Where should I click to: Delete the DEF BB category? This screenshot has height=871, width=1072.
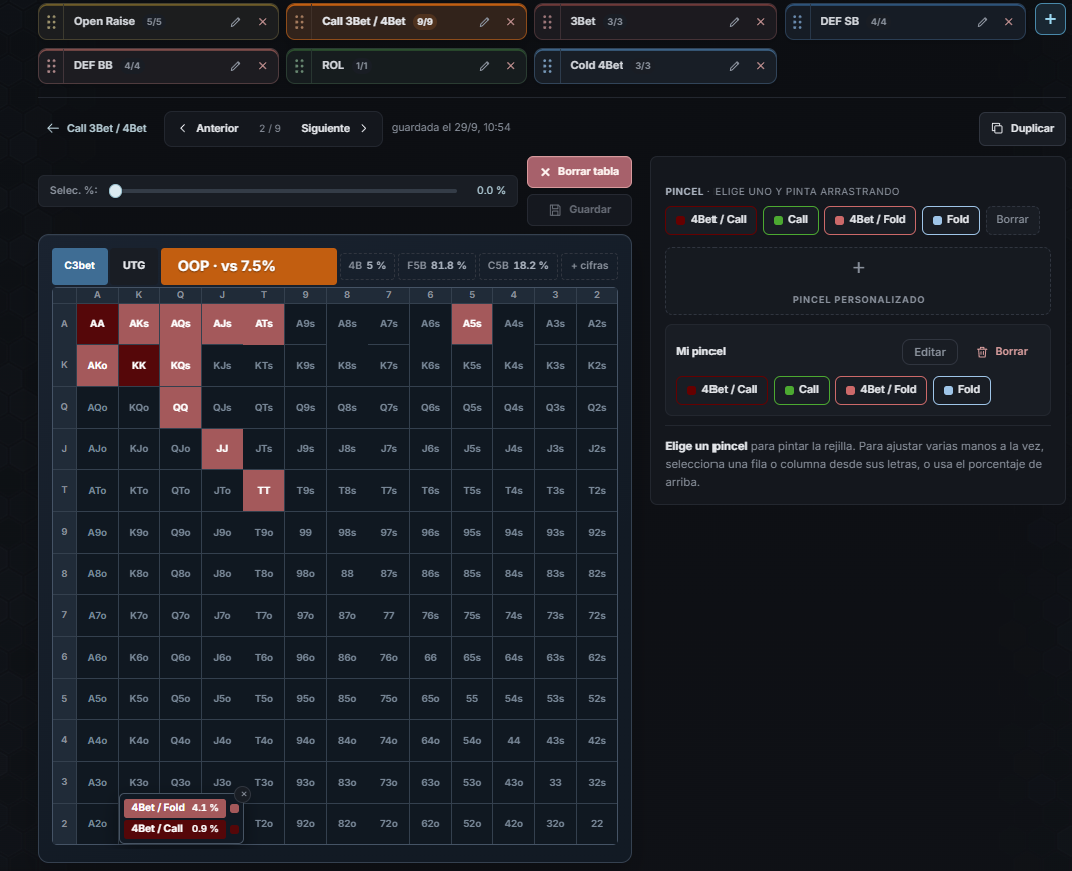tap(263, 66)
